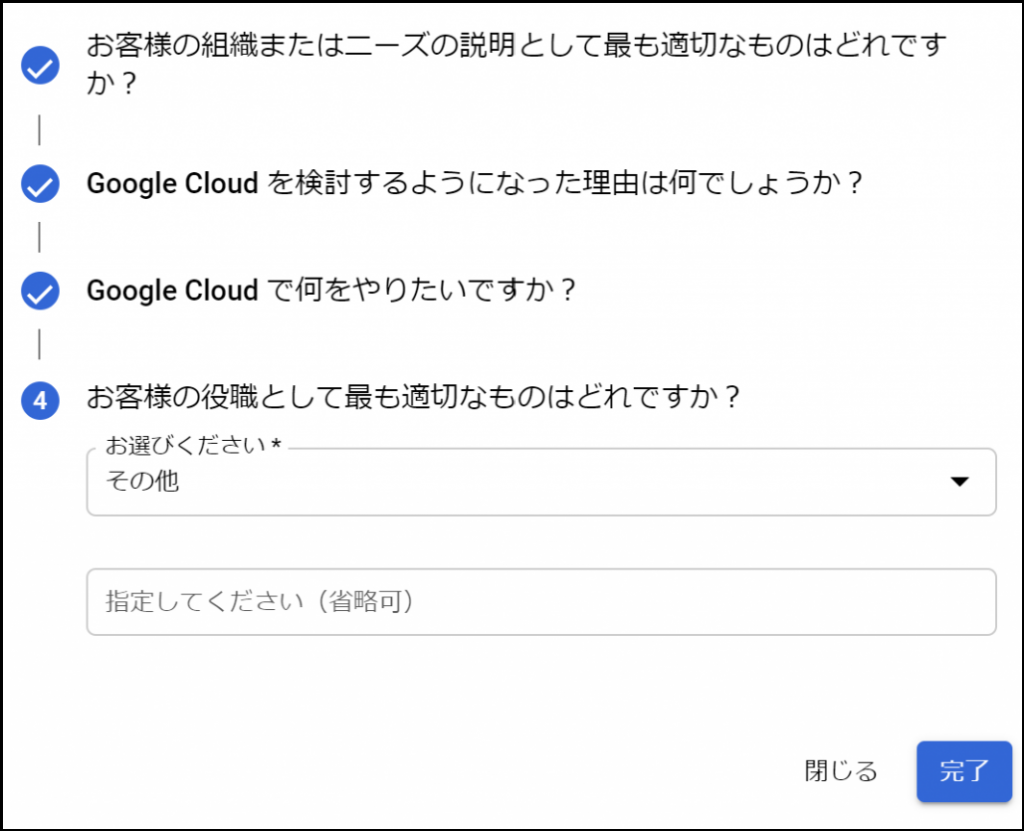Click the black dropdown triangle icon

tap(959, 481)
